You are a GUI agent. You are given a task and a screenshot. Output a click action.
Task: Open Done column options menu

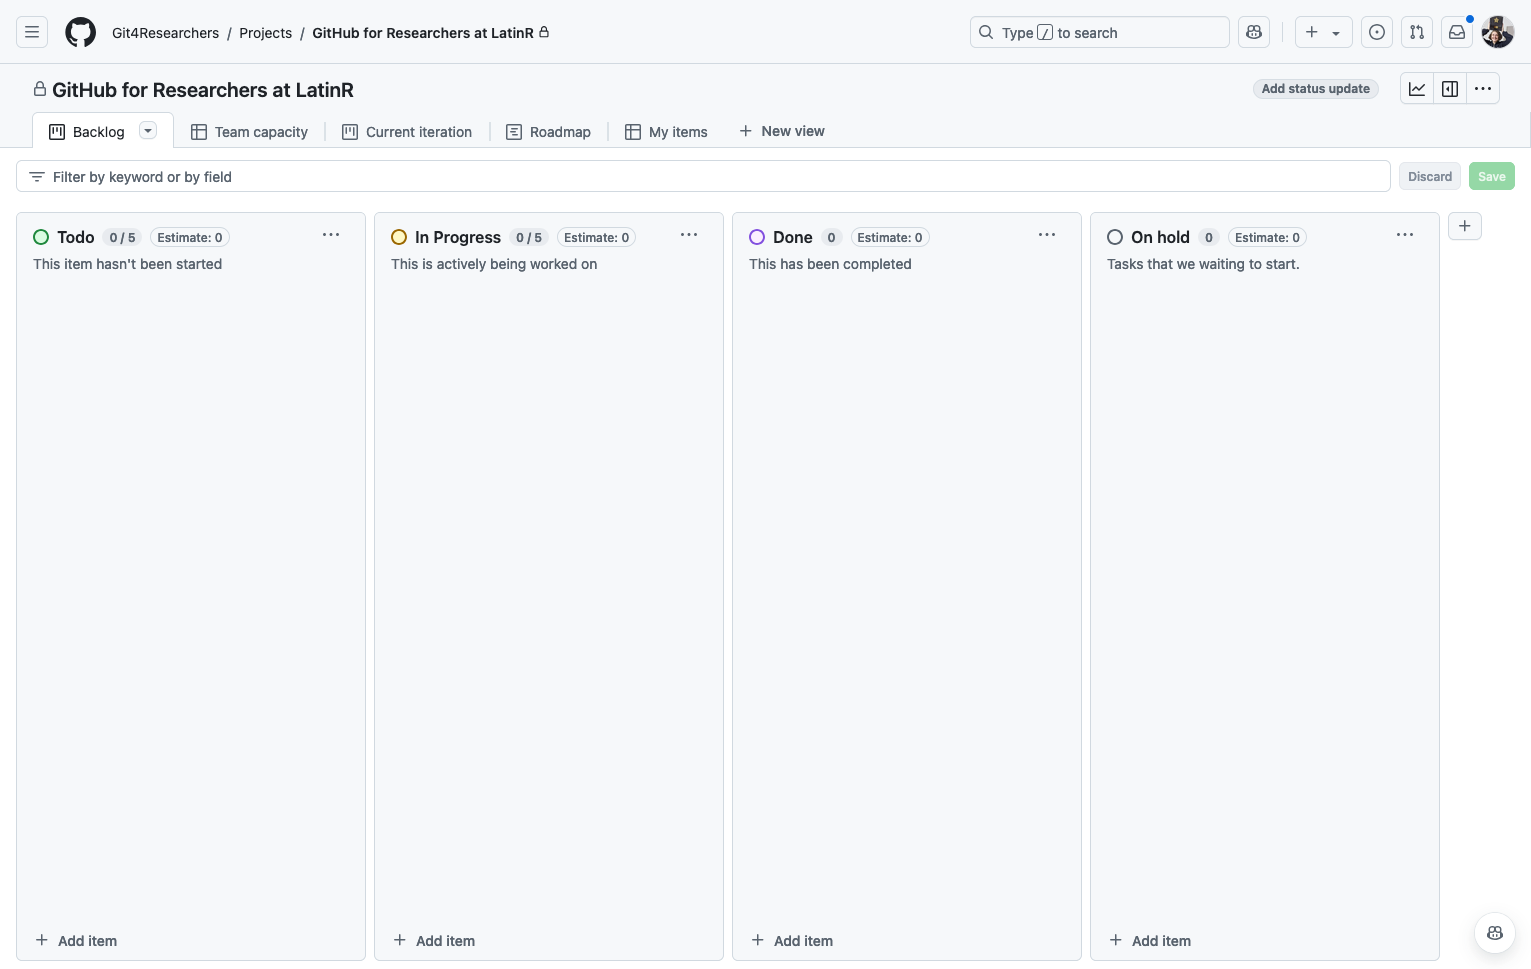[x=1047, y=235]
